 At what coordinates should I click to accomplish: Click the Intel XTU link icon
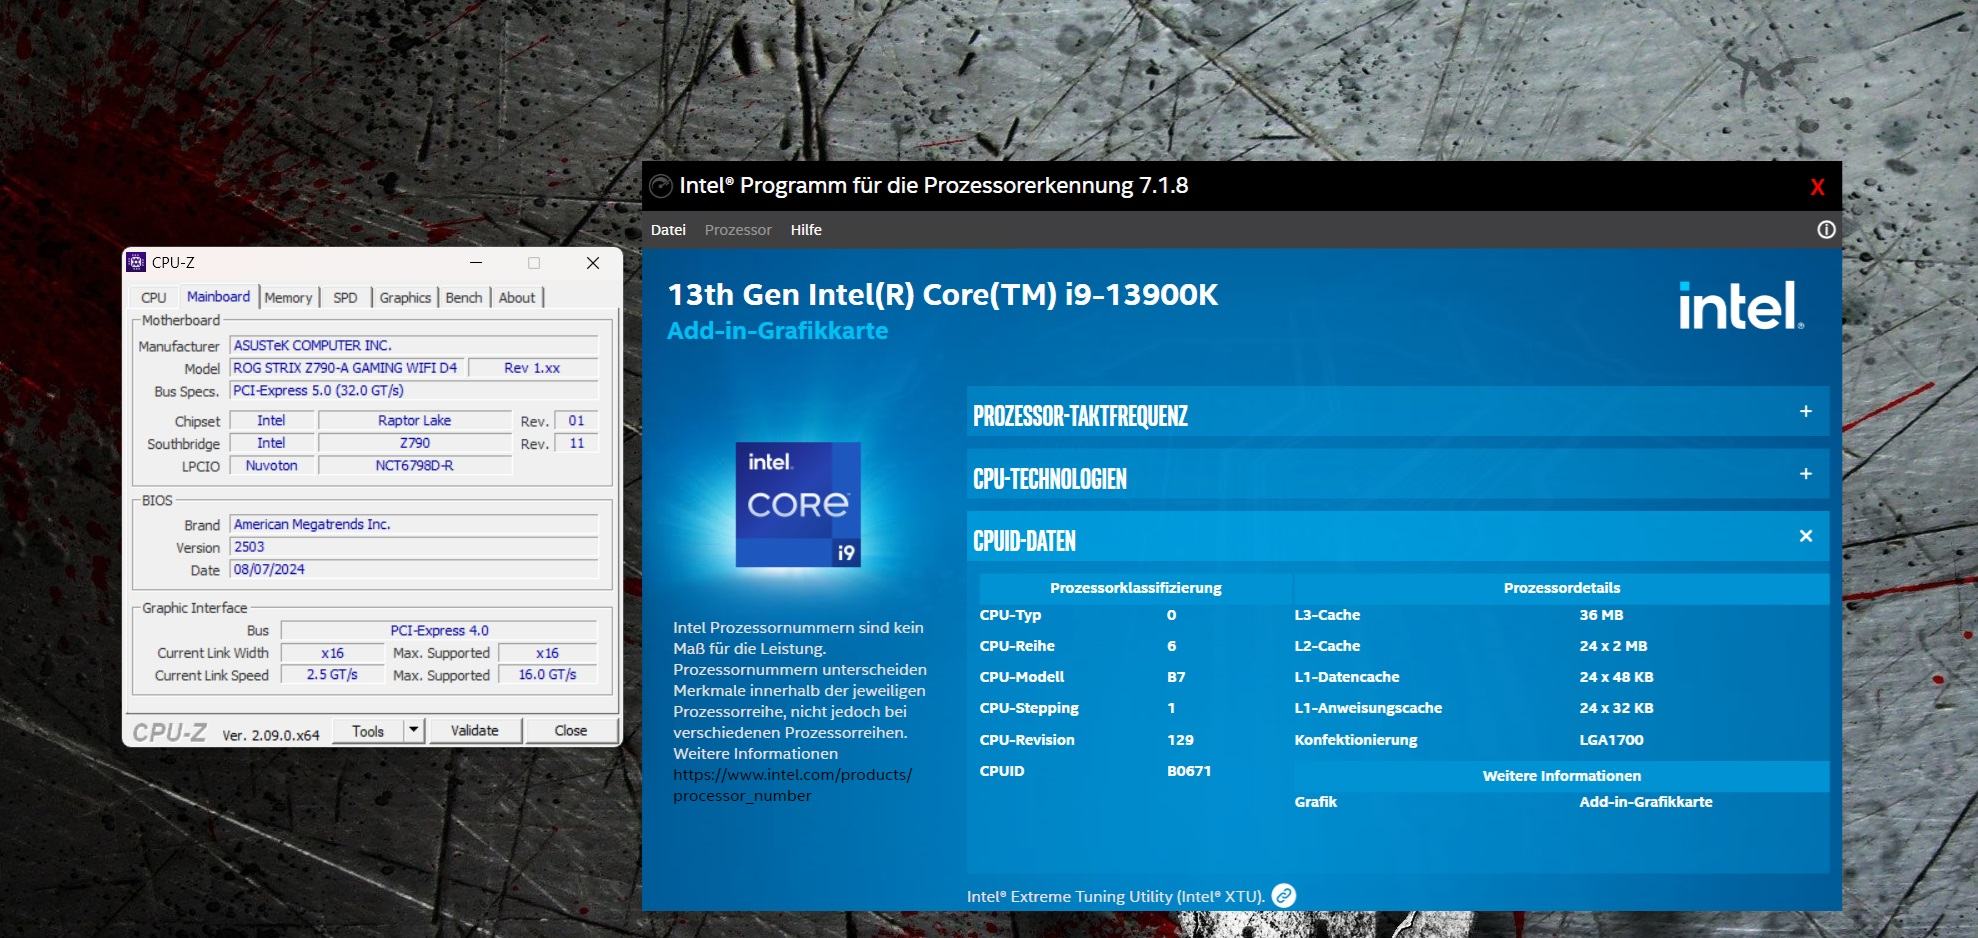pyautogui.click(x=1284, y=896)
